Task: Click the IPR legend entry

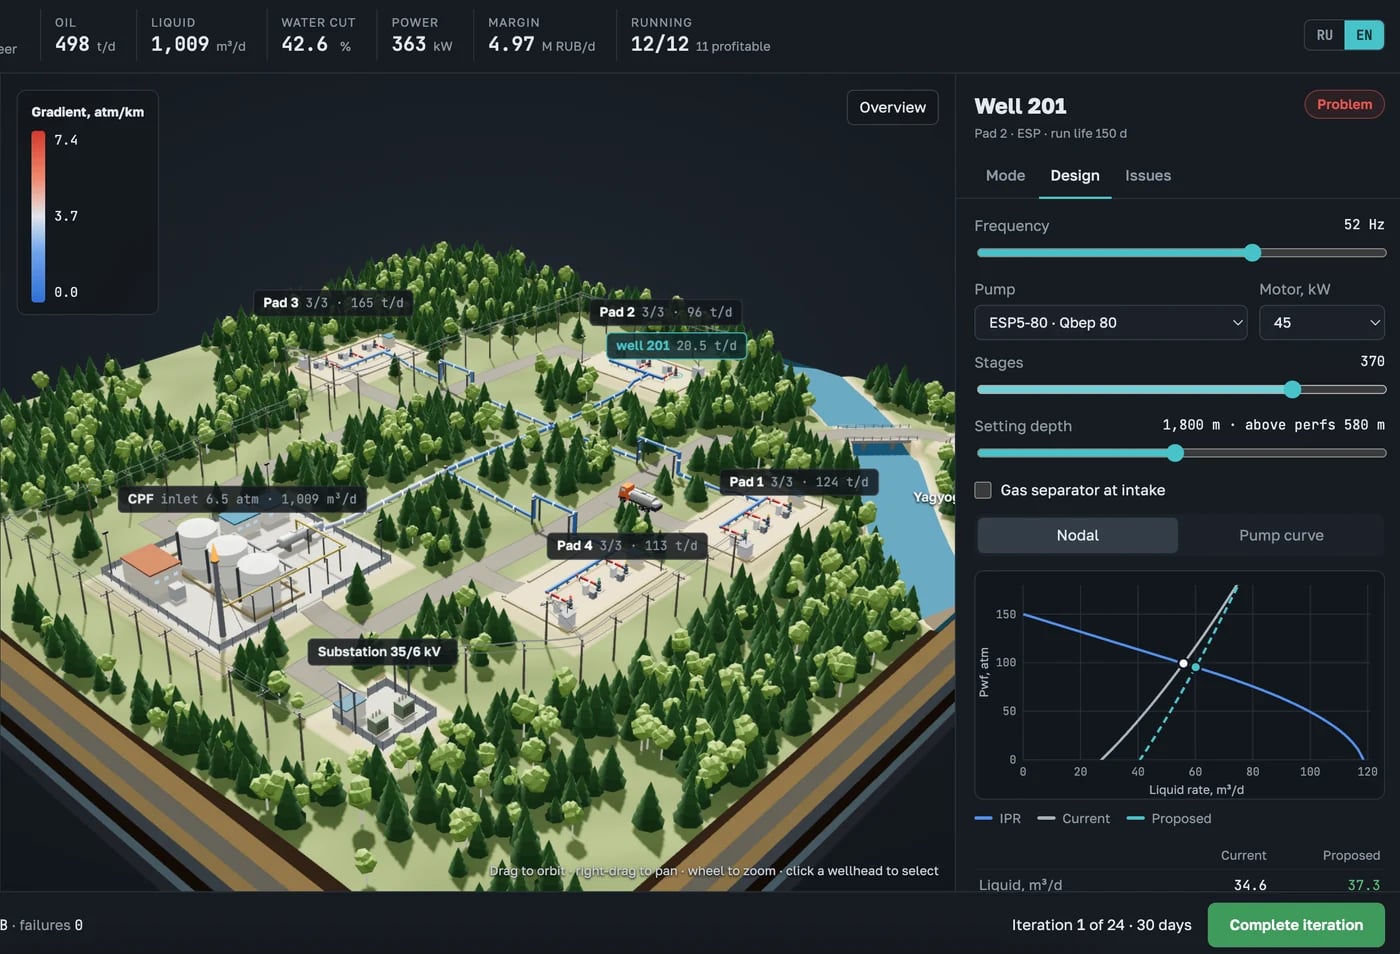Action: pyautogui.click(x=998, y=818)
